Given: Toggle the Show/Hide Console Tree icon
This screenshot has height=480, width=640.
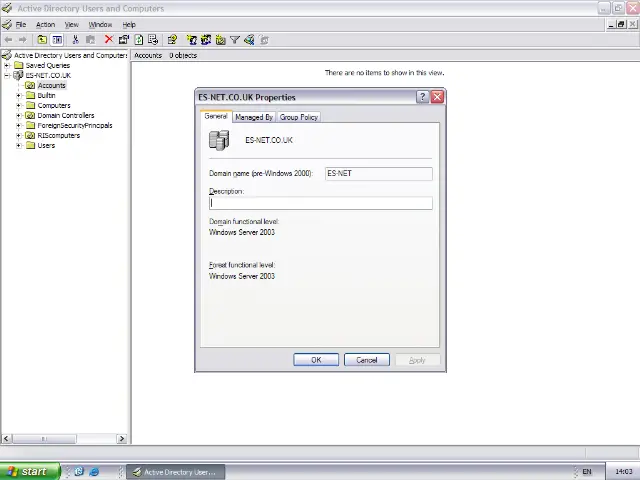Looking at the screenshot, I should 57,40.
